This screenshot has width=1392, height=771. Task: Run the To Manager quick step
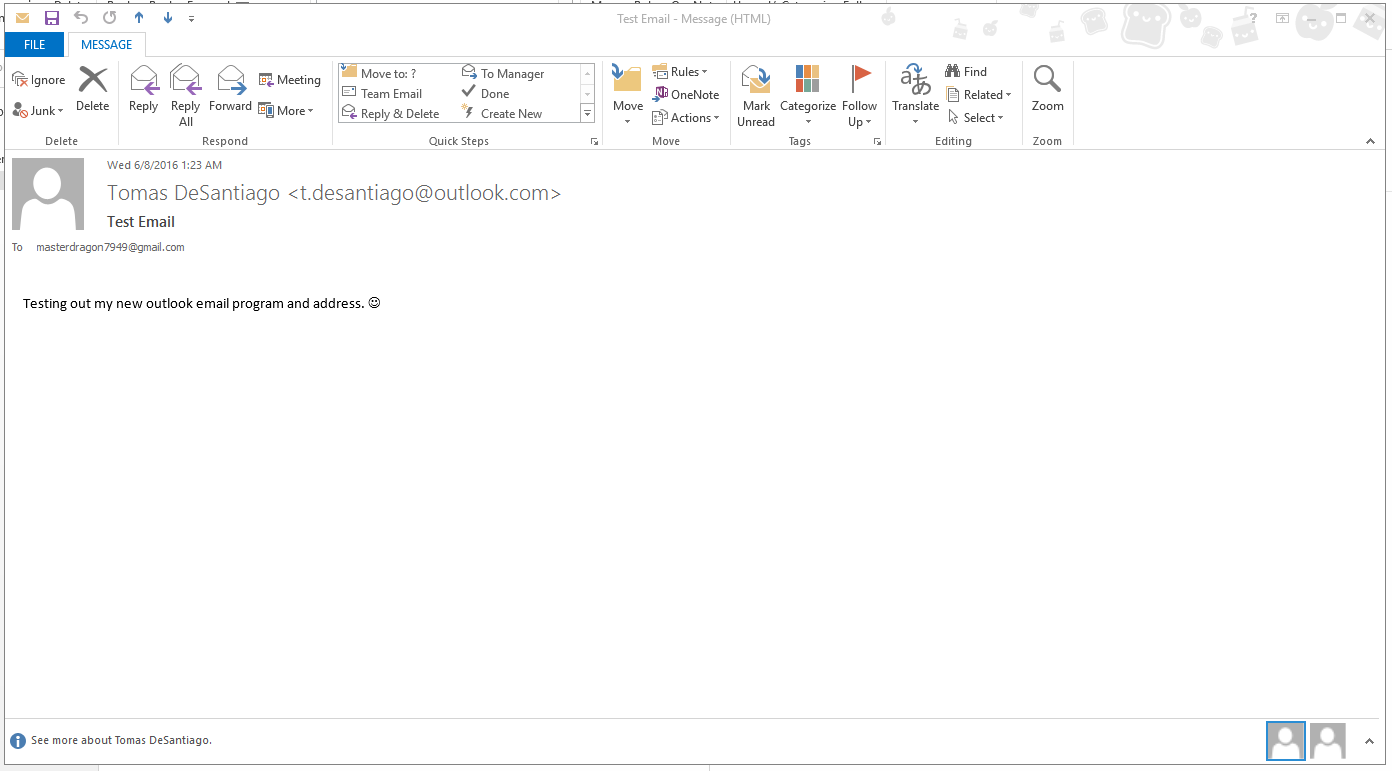coord(504,73)
